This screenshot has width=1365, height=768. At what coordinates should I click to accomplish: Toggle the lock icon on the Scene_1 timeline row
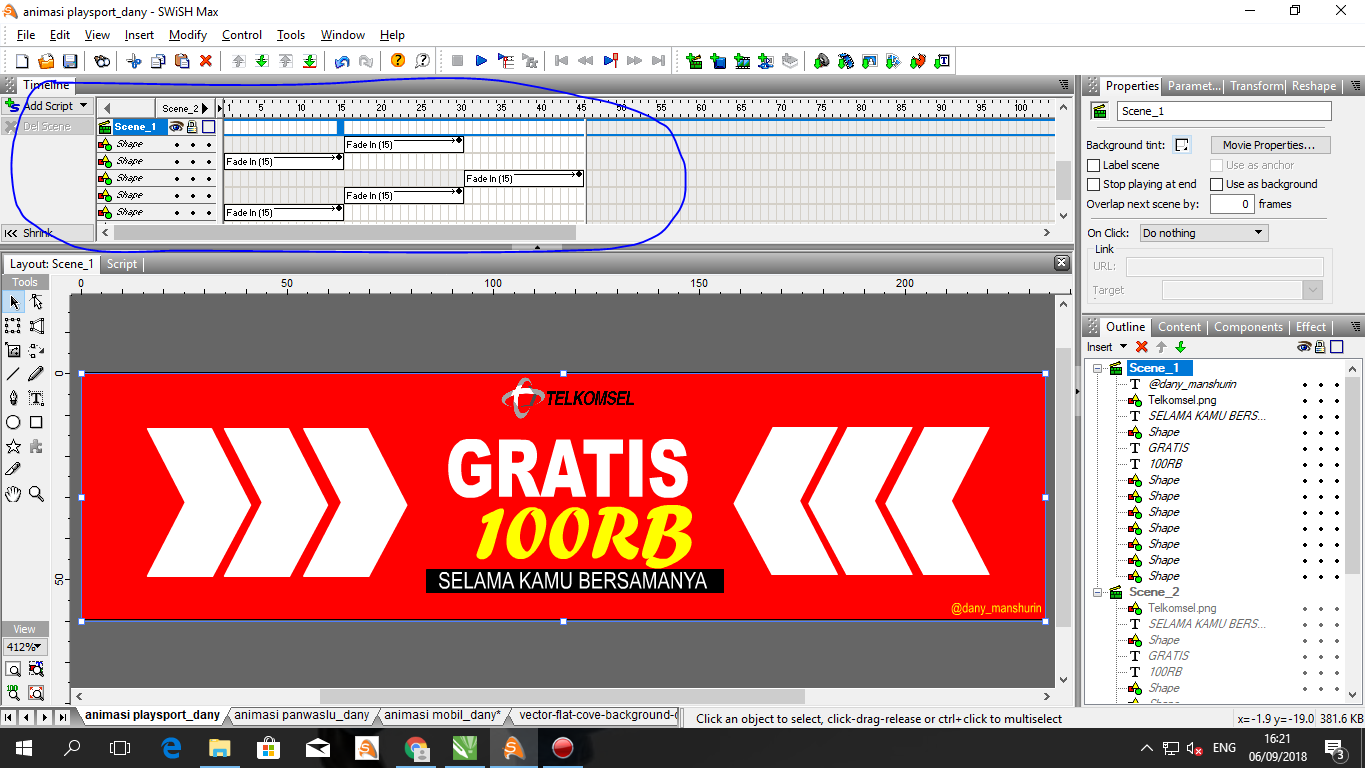192,127
